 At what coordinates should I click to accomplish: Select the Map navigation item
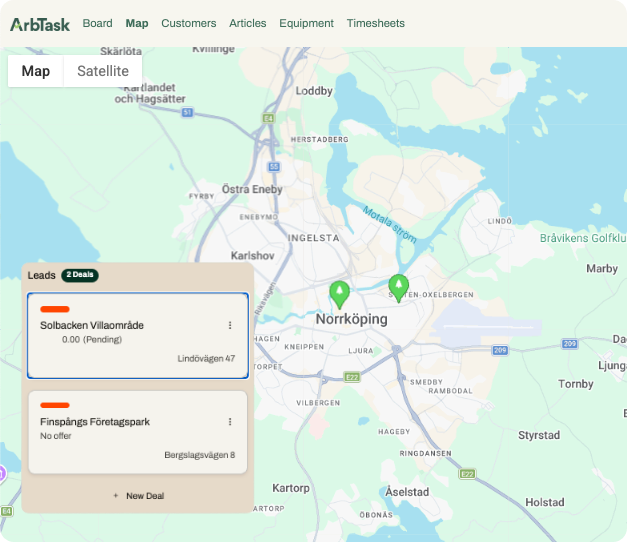(137, 23)
